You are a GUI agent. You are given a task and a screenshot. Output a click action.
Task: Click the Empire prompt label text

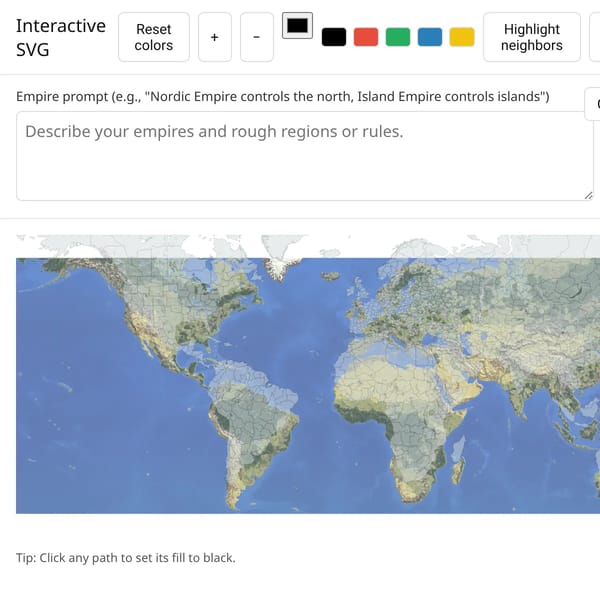[283, 96]
